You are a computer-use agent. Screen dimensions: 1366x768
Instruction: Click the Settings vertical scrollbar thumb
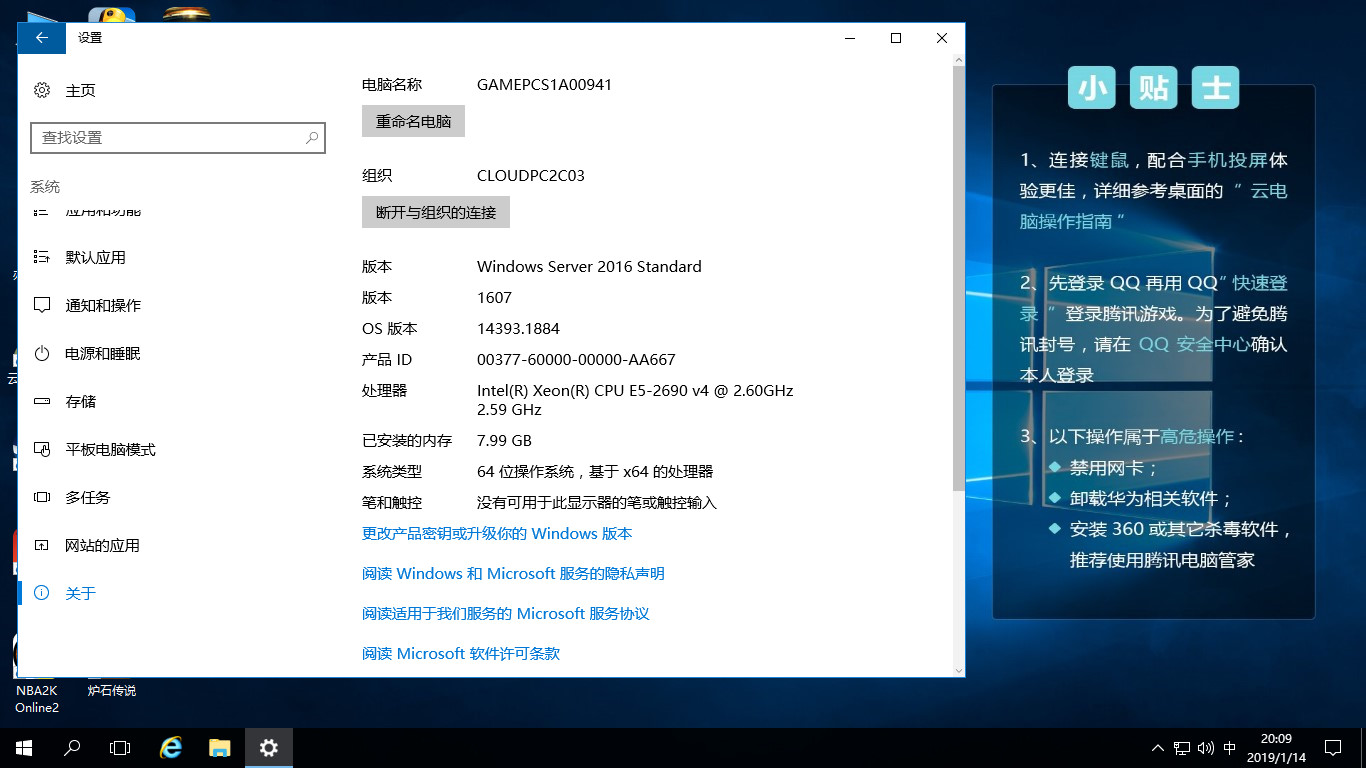[959, 280]
